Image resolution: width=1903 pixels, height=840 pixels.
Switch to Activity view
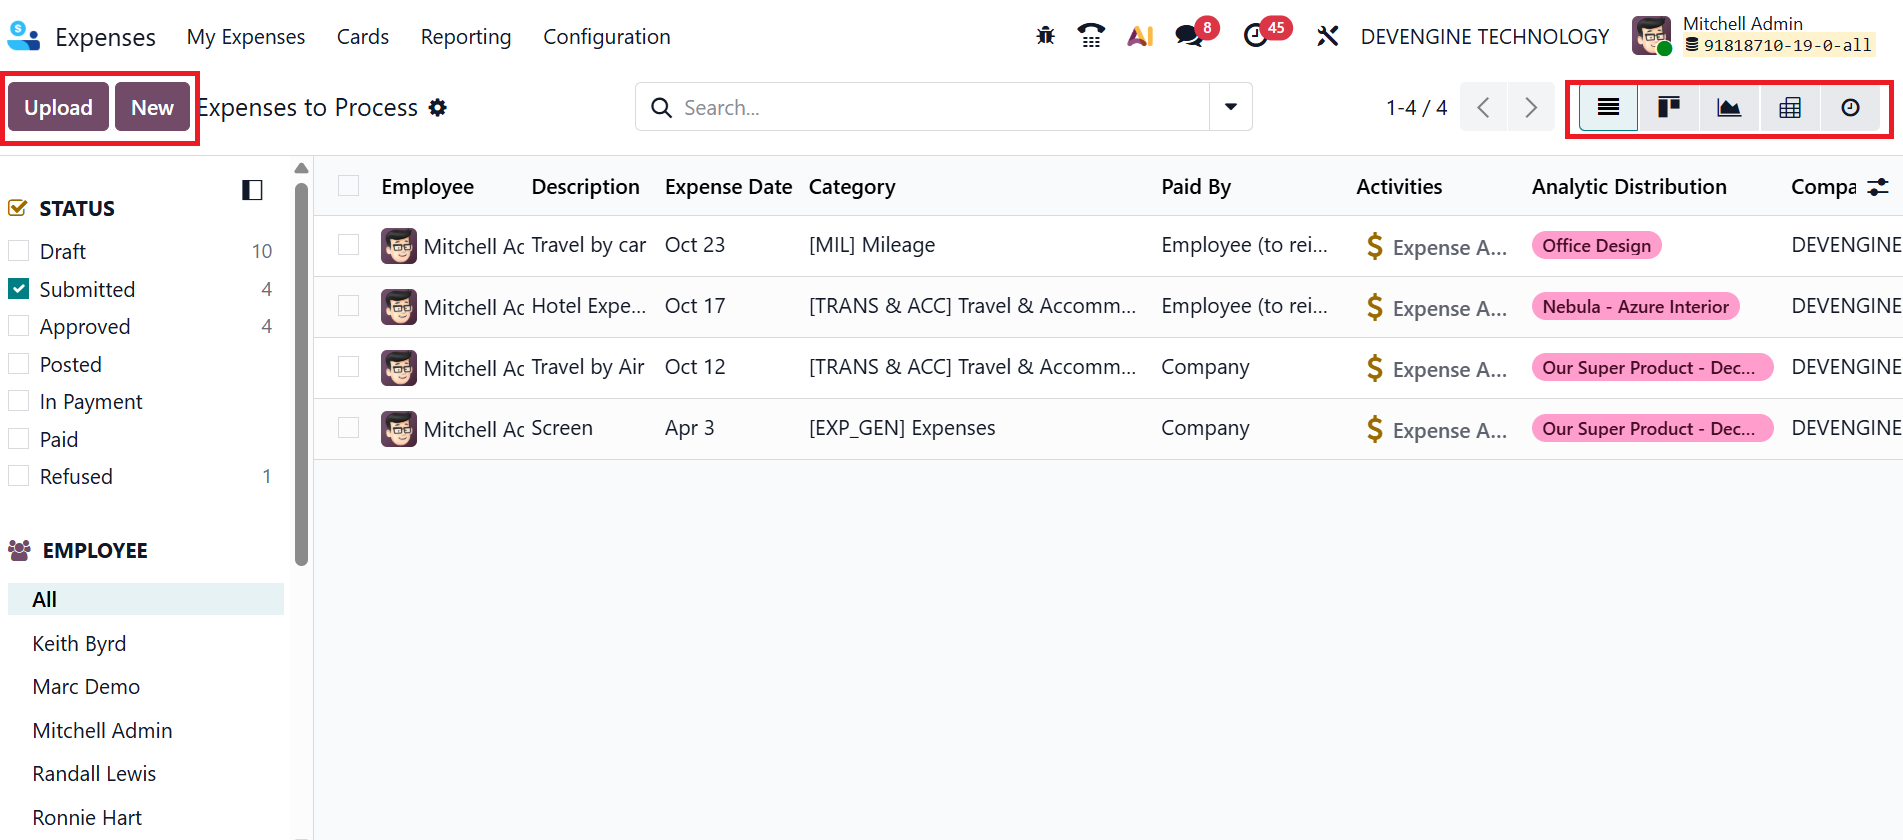[1850, 108]
